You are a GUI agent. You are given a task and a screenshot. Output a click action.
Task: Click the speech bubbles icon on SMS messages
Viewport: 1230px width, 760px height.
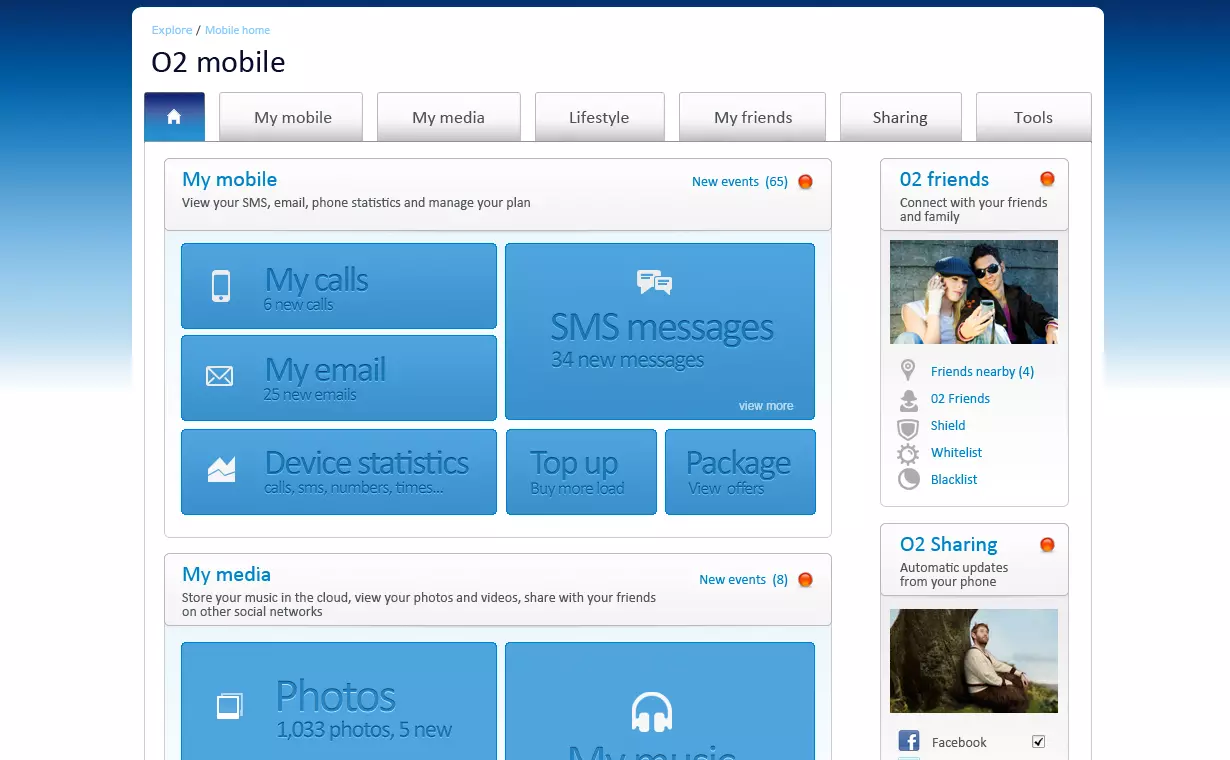(x=654, y=282)
